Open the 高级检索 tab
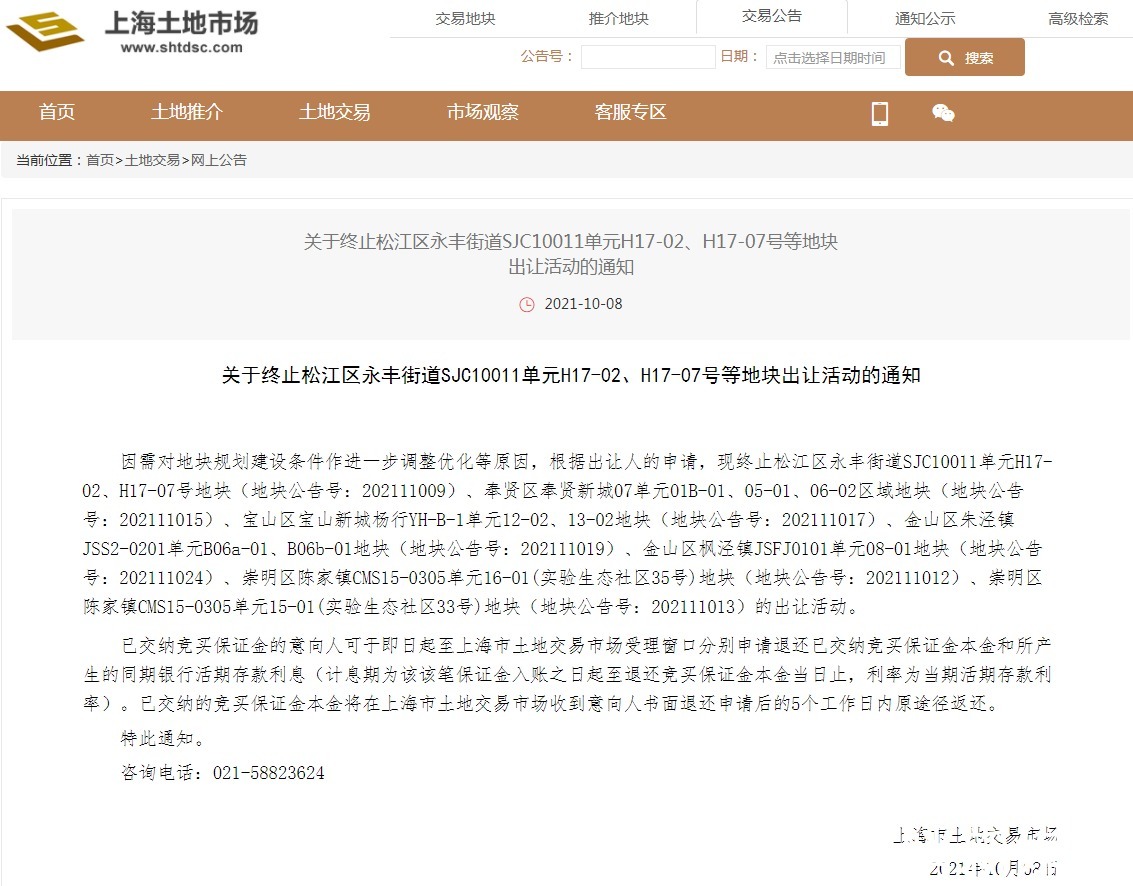The height and width of the screenshot is (886, 1133). [1078, 19]
